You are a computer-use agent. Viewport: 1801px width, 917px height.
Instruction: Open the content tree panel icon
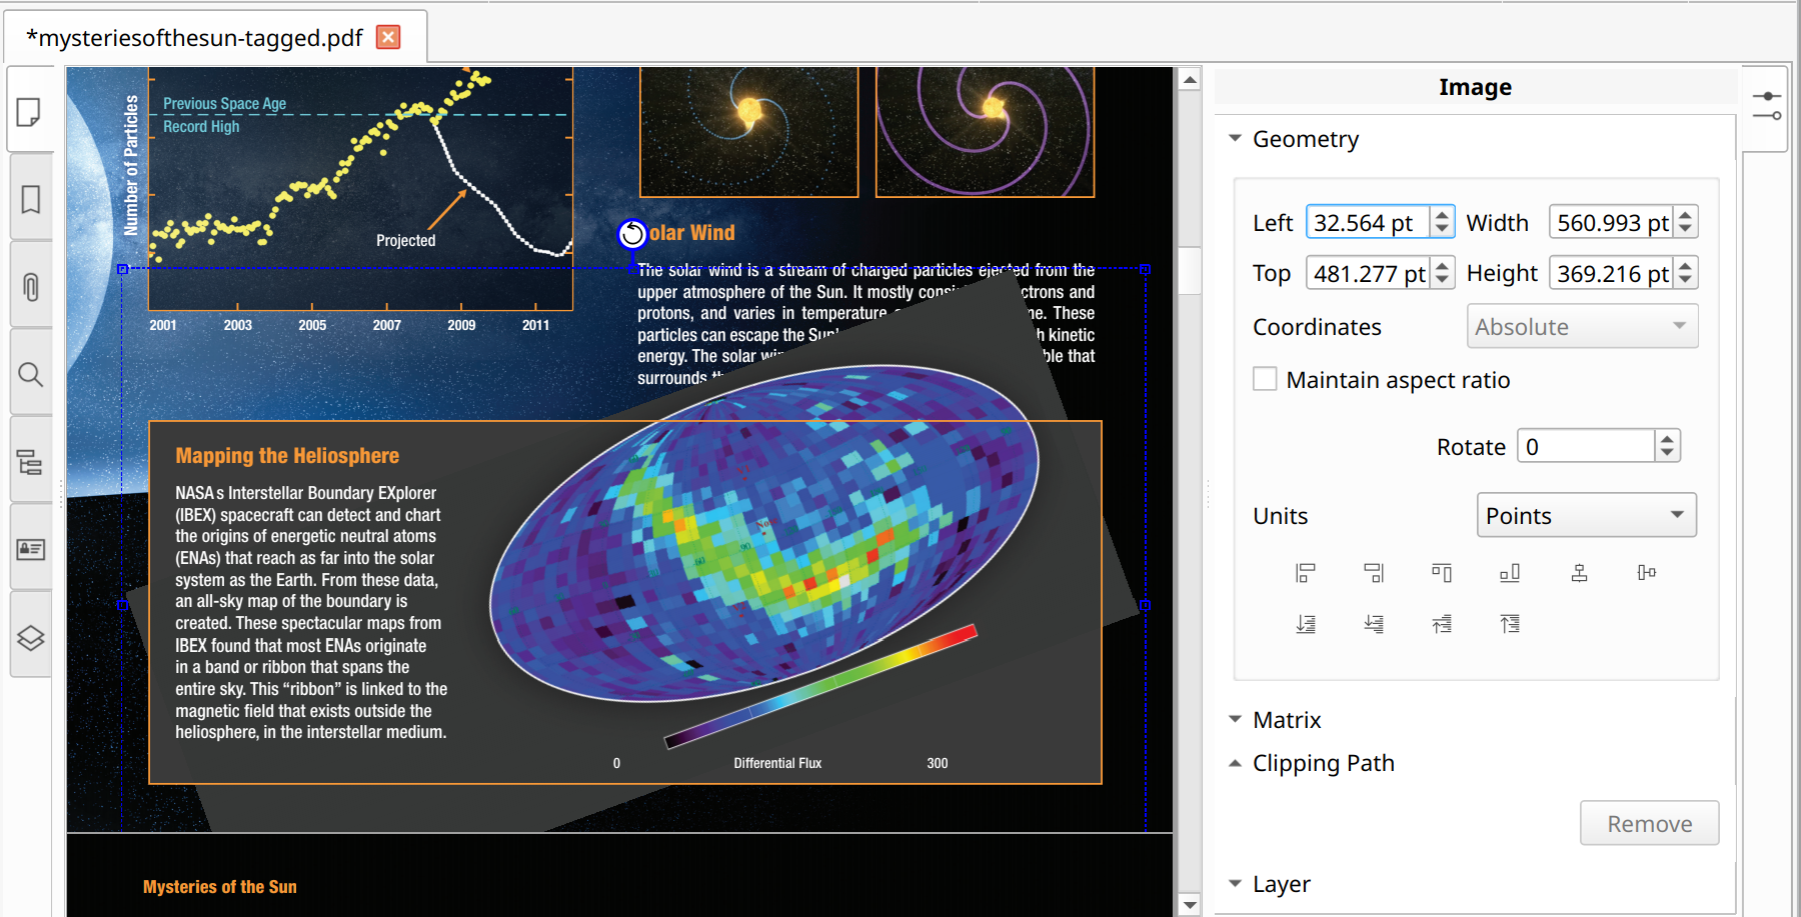point(30,462)
